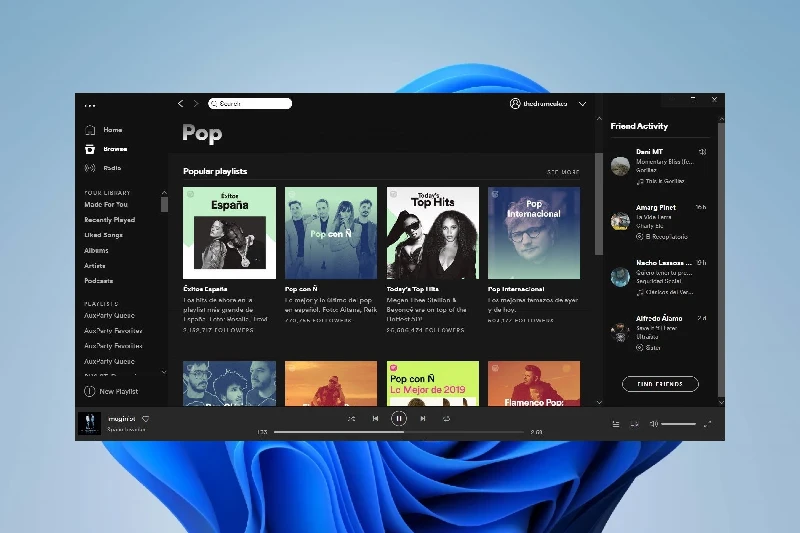Open the play queue icon
This screenshot has height=533, width=800.
[x=616, y=424]
